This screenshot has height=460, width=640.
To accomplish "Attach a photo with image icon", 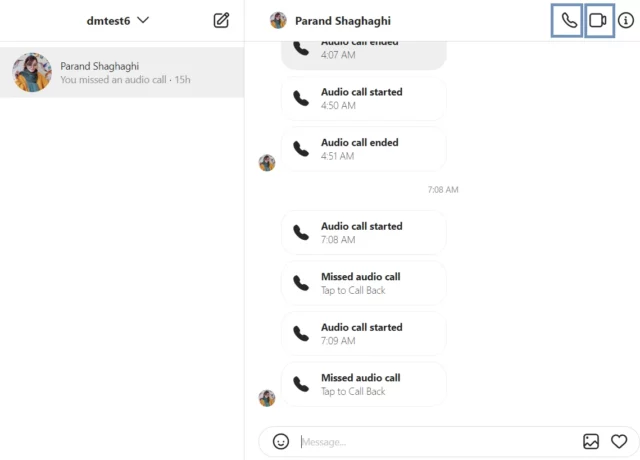I will click(x=591, y=442).
